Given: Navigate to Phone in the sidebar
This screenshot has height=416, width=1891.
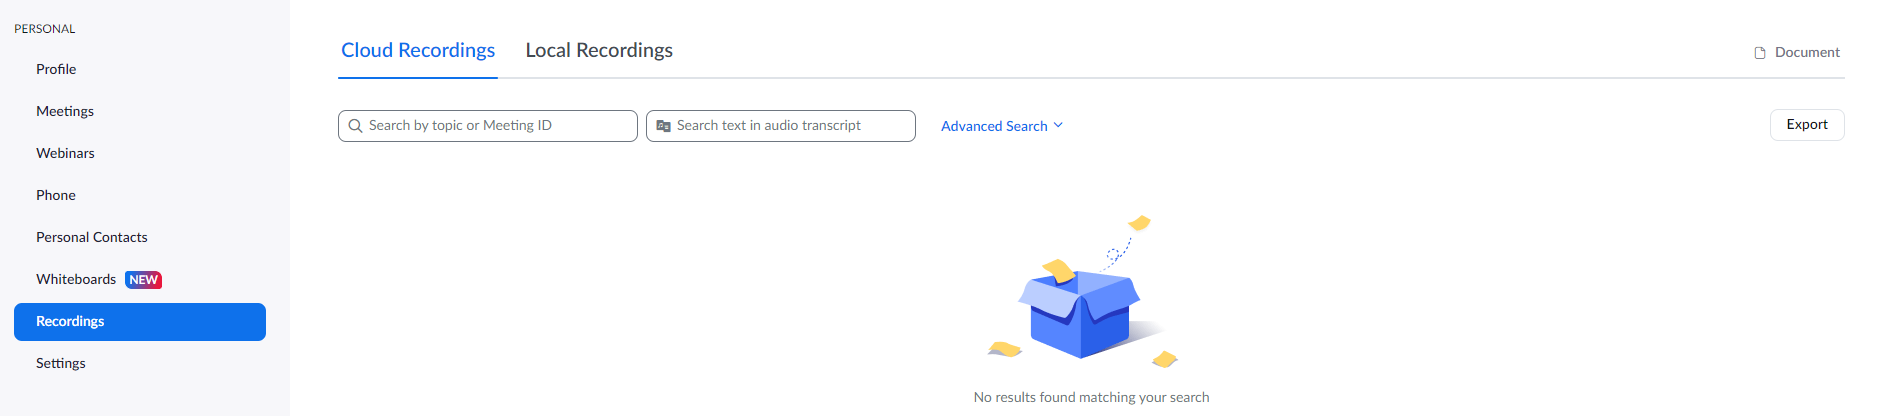Looking at the screenshot, I should pyautogui.click(x=56, y=195).
